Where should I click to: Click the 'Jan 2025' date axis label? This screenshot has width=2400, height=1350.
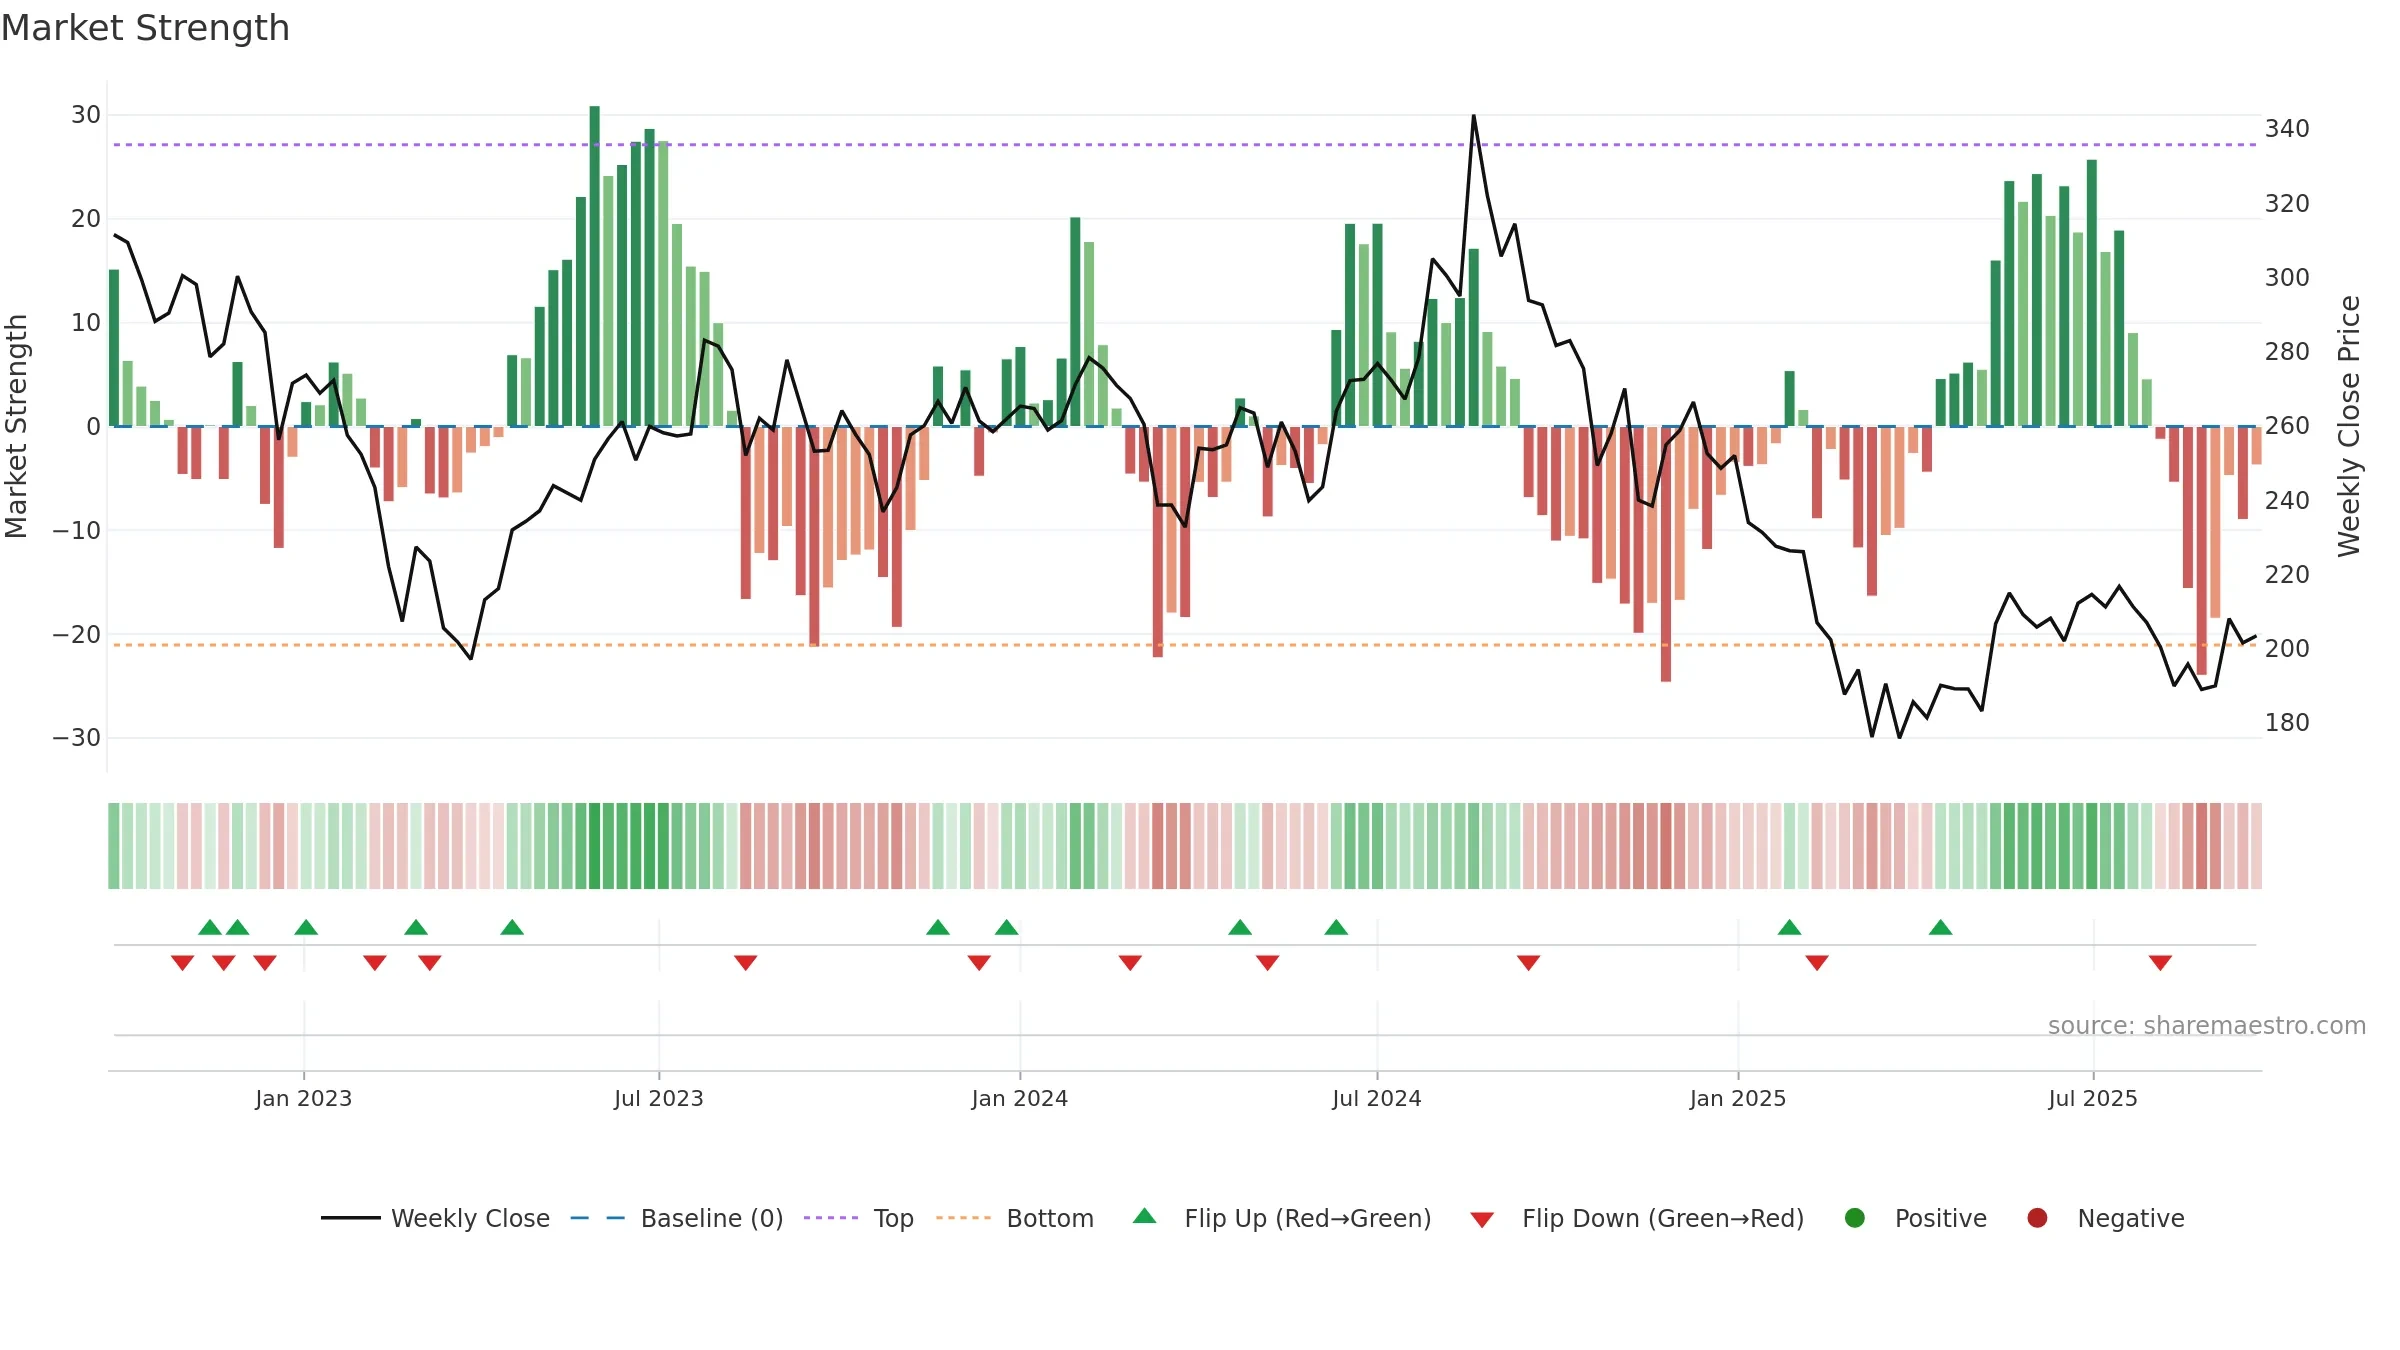1738,1098
